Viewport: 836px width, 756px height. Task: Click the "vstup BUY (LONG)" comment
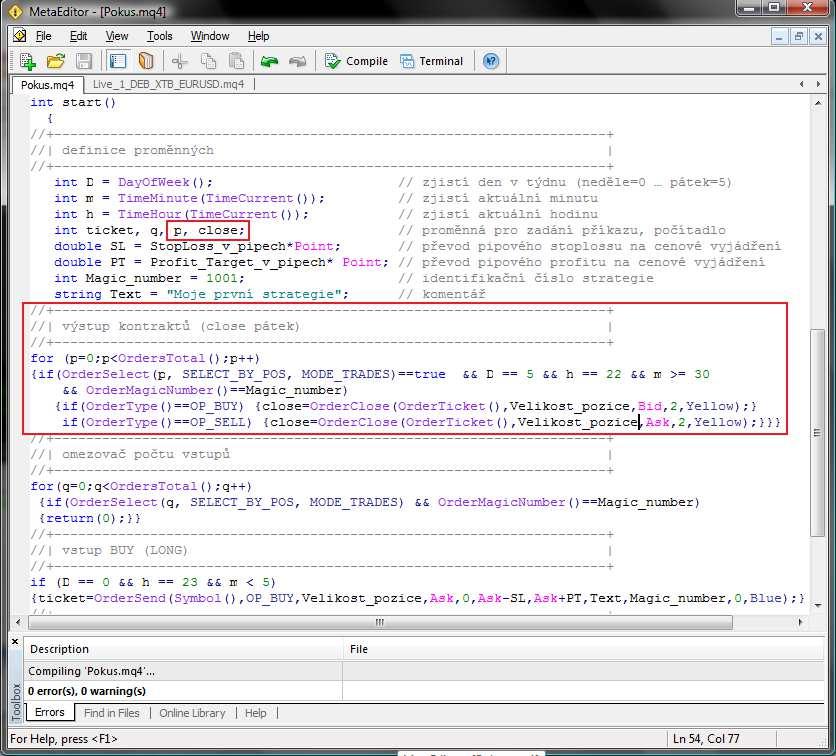(x=125, y=550)
